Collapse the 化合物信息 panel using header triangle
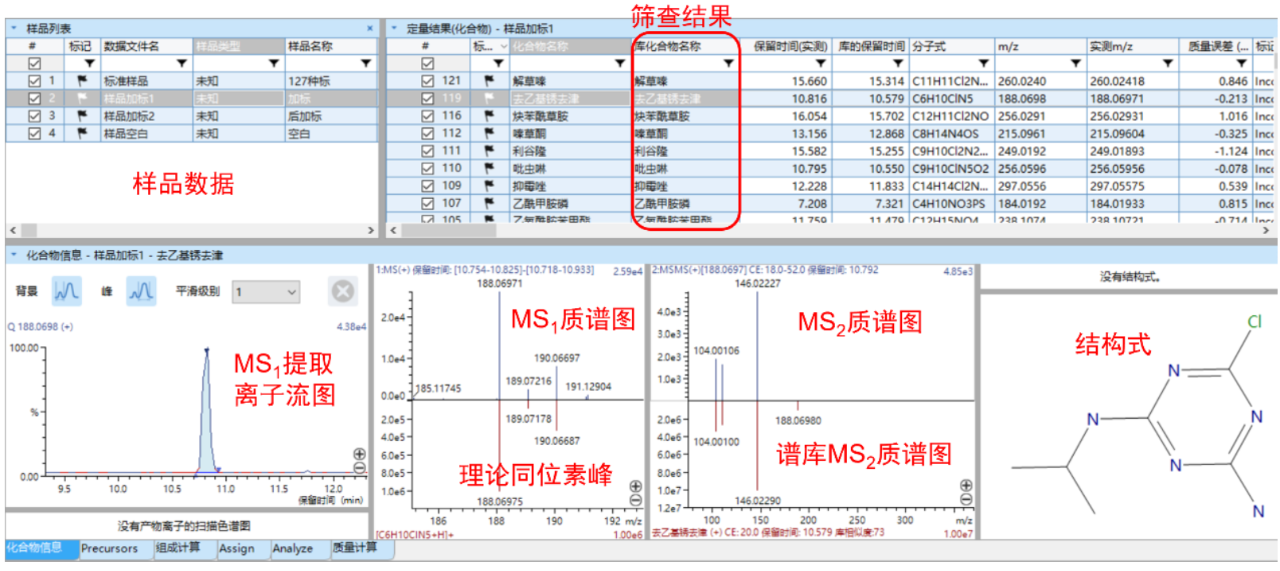This screenshot has width=1280, height=571. (x=13, y=255)
